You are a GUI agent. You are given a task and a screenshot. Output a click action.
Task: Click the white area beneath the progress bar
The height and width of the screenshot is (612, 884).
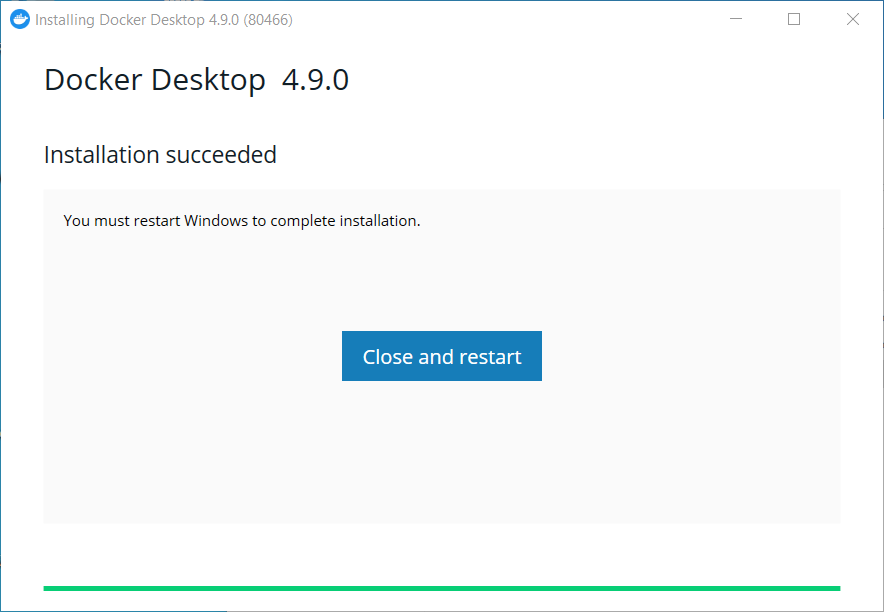[442, 603]
